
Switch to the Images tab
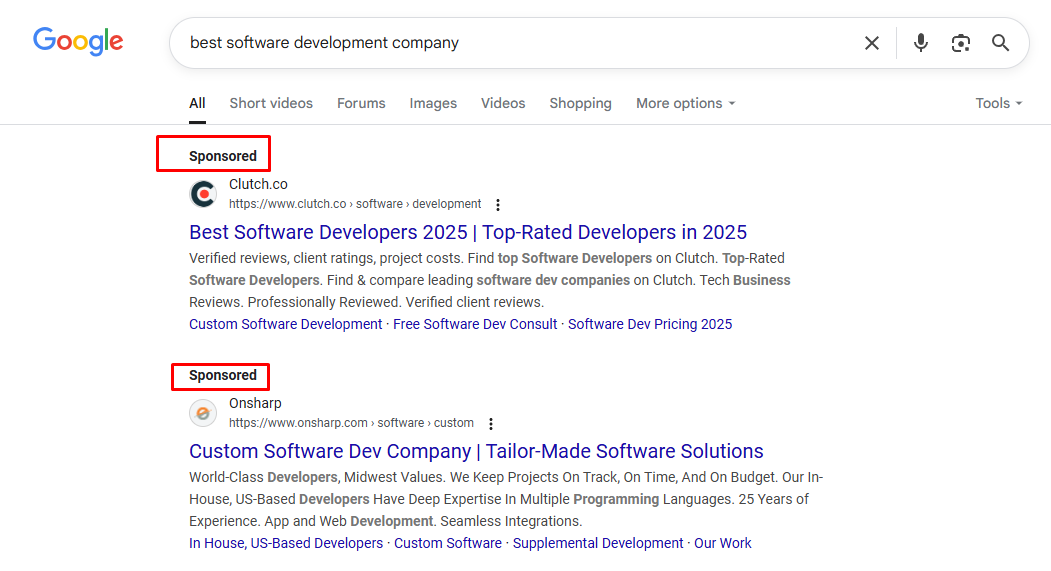(x=433, y=103)
